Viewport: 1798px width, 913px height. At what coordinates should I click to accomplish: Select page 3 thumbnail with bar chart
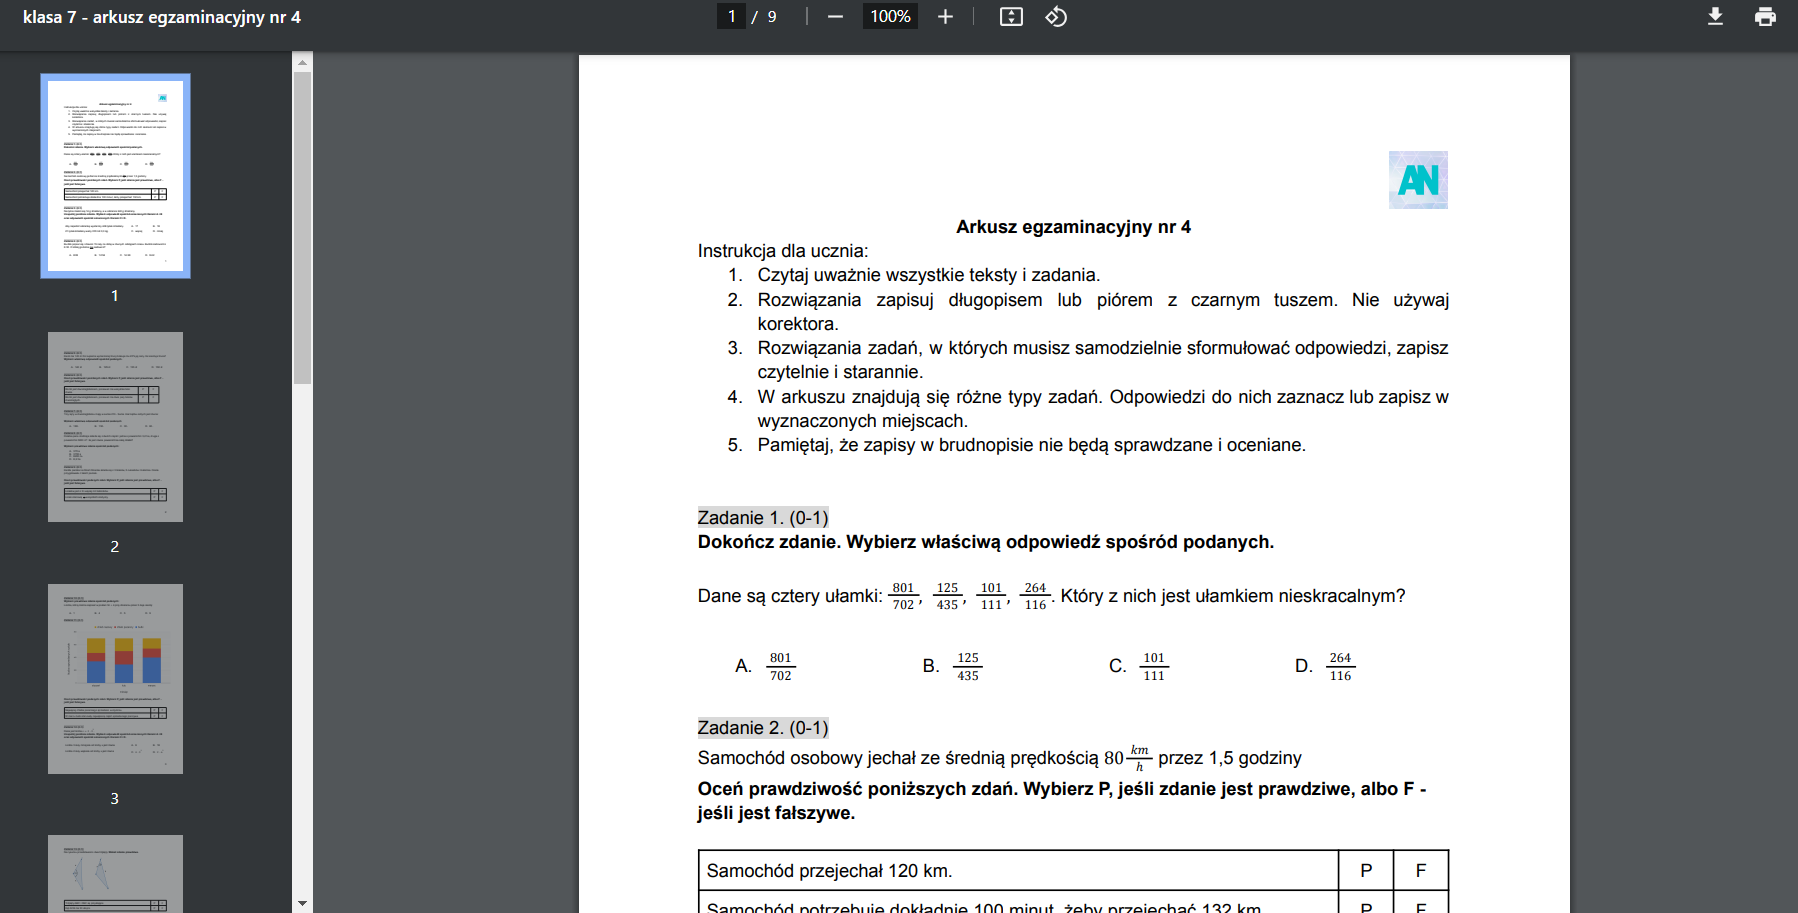[115, 679]
